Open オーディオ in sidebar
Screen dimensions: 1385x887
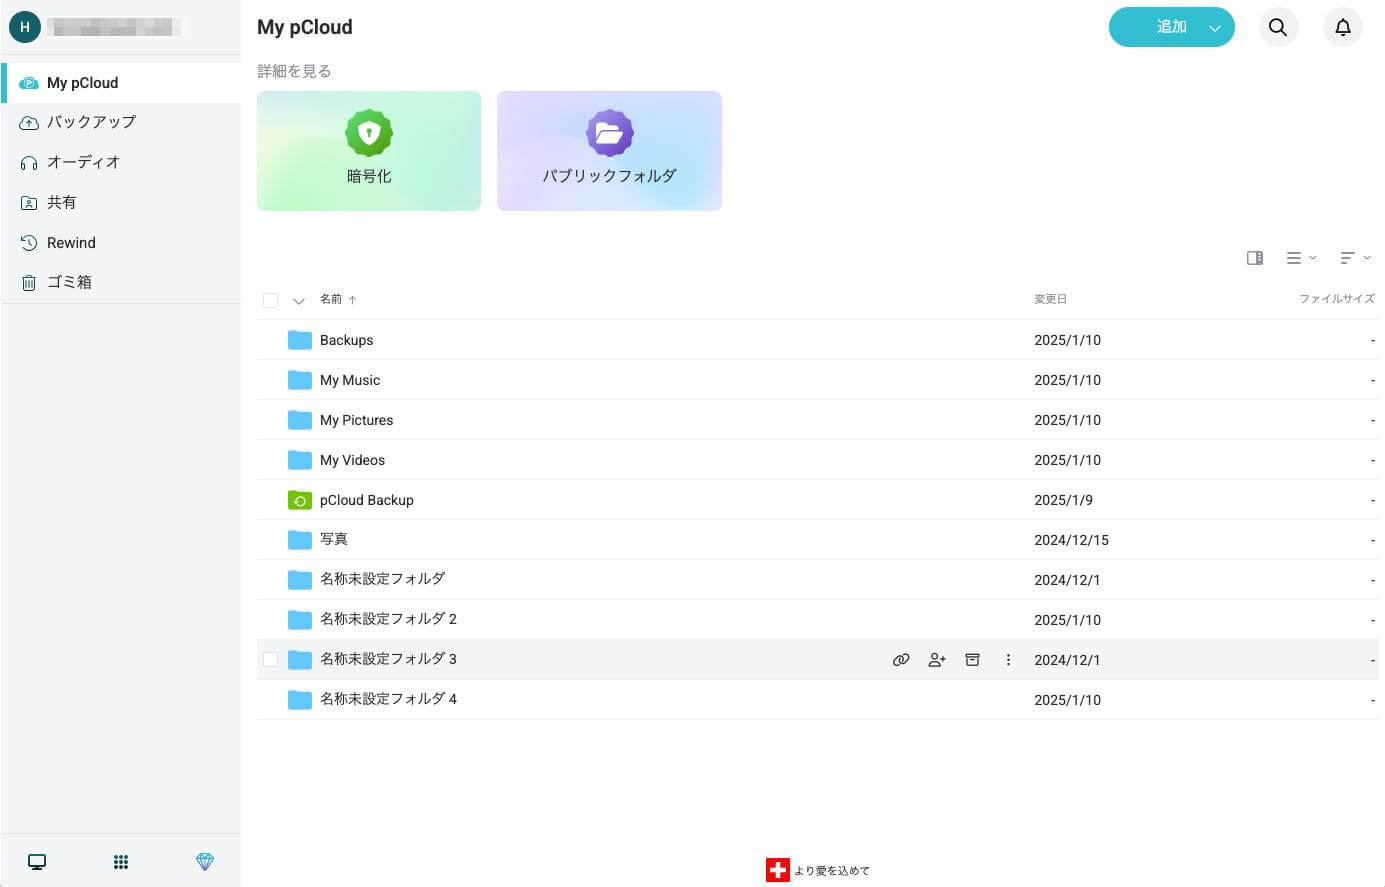(x=121, y=162)
